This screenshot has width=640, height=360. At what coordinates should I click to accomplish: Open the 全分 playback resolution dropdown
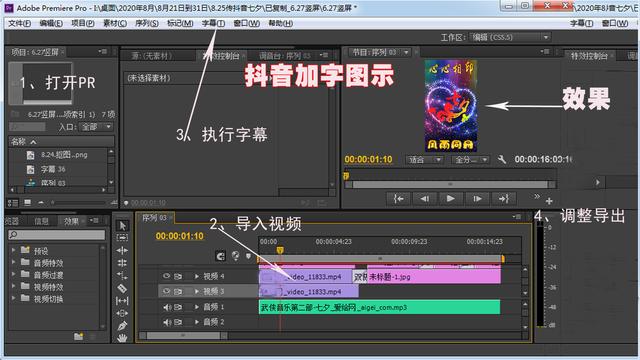click(x=470, y=160)
